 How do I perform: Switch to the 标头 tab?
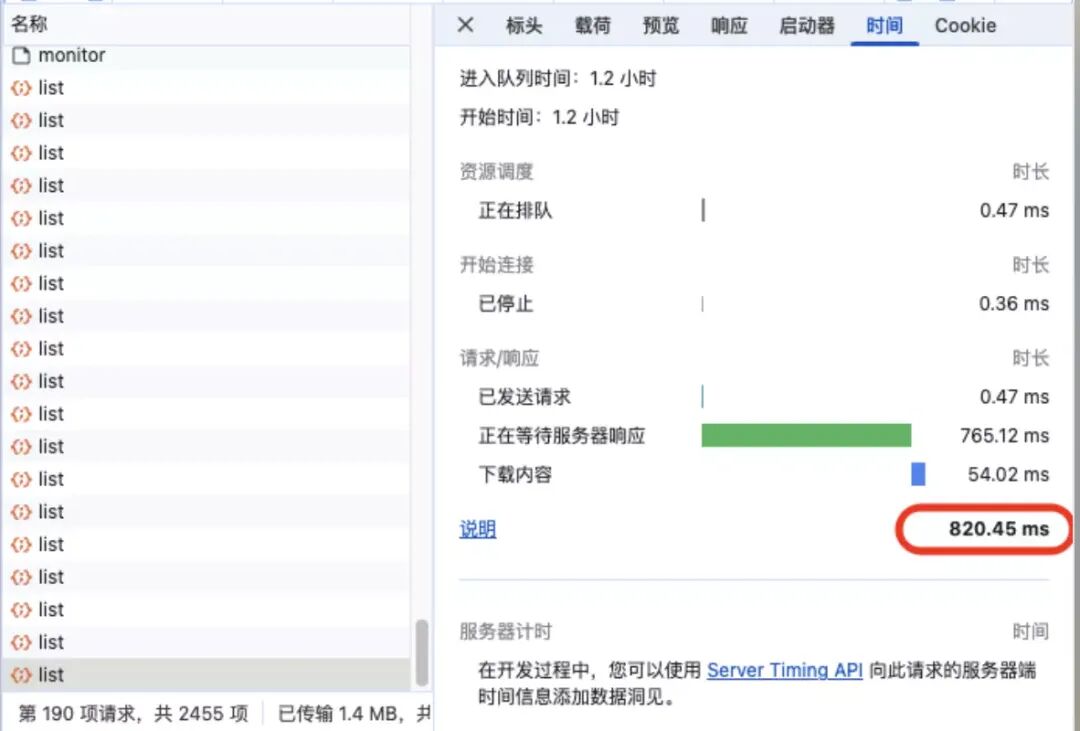click(523, 25)
